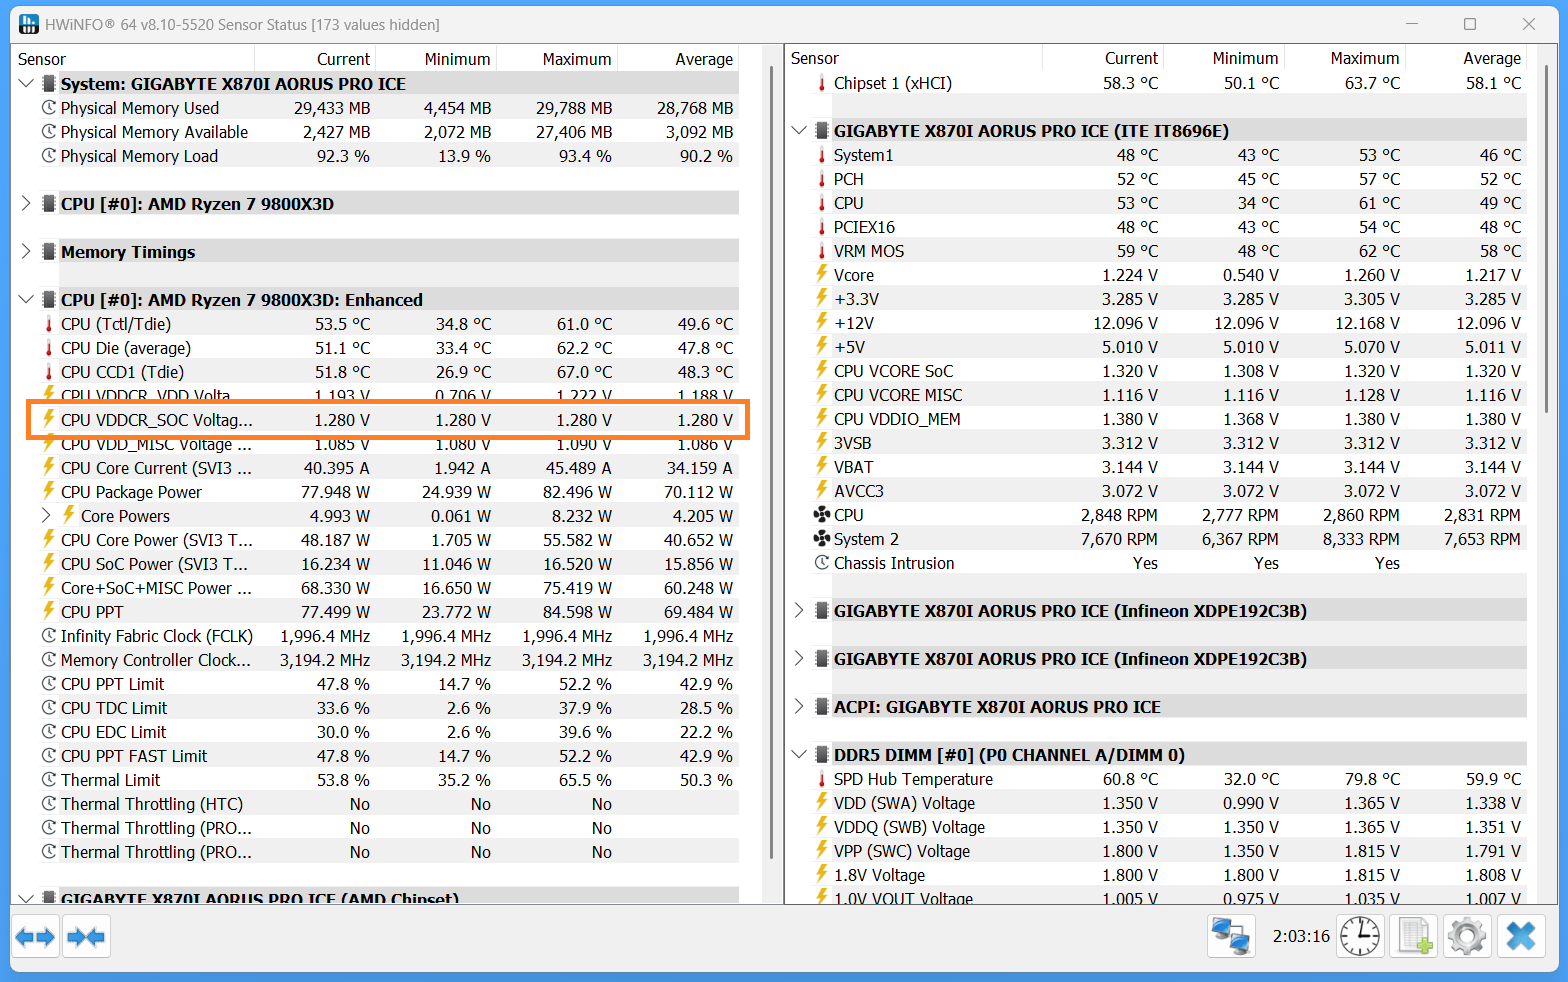The width and height of the screenshot is (1568, 982).
Task: Select the VDDQ (SWB) Voltage row
Action: tap(1169, 827)
